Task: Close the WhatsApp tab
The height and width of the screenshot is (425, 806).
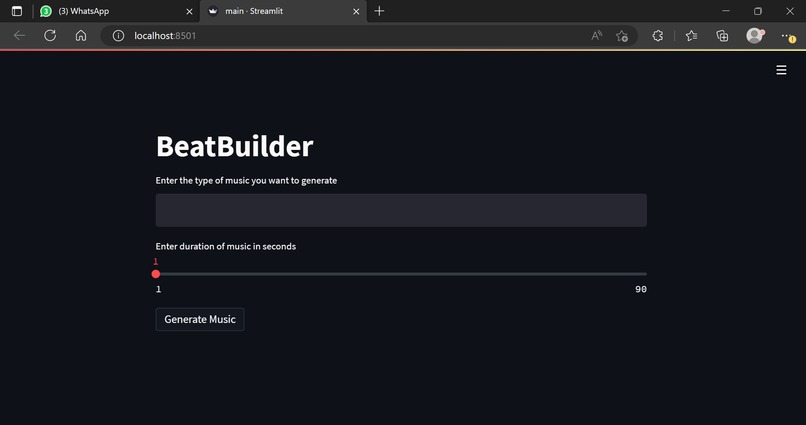Action: point(189,11)
